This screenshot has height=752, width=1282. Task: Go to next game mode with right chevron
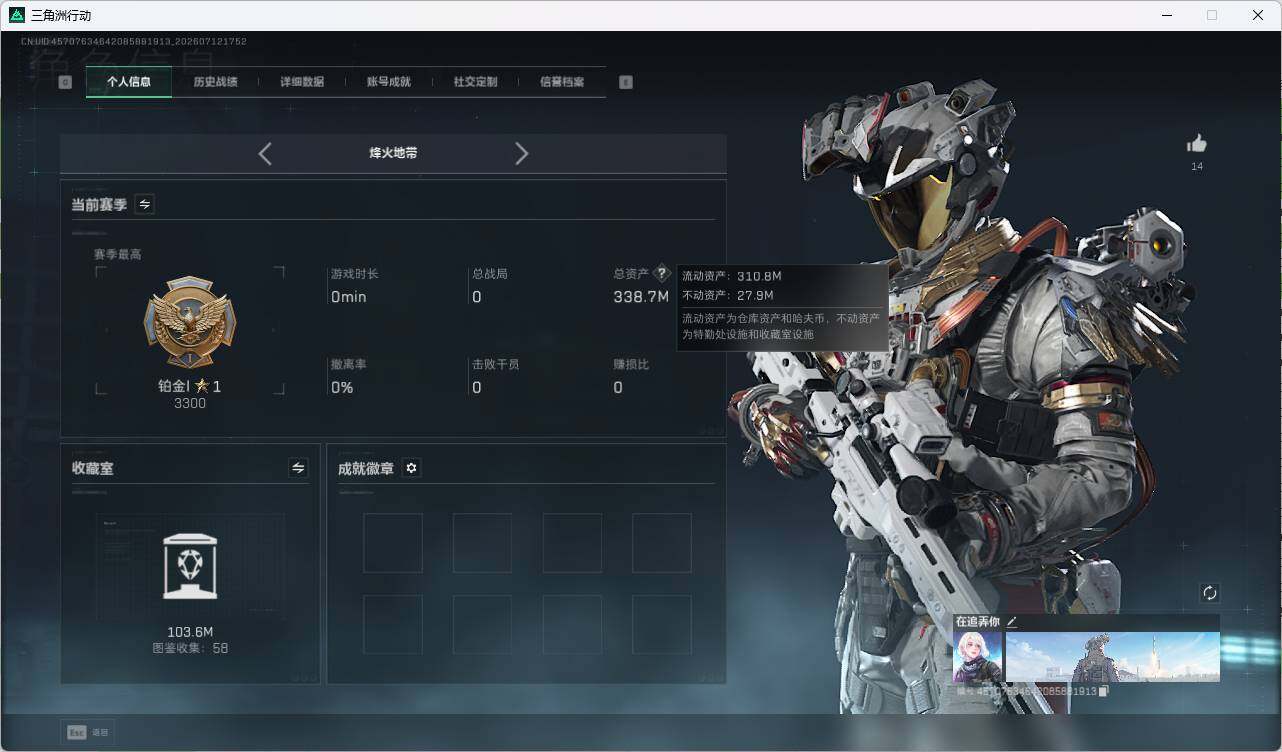coord(521,153)
